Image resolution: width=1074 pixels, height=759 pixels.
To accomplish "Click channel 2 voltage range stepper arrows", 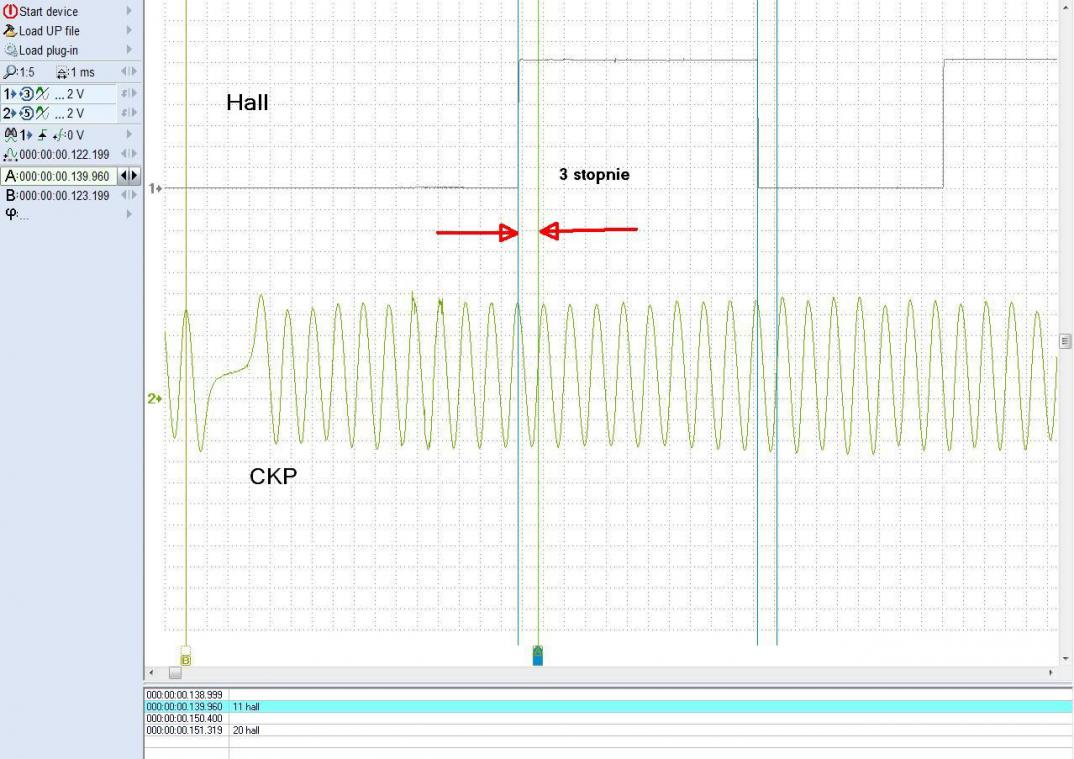I will click(129, 112).
